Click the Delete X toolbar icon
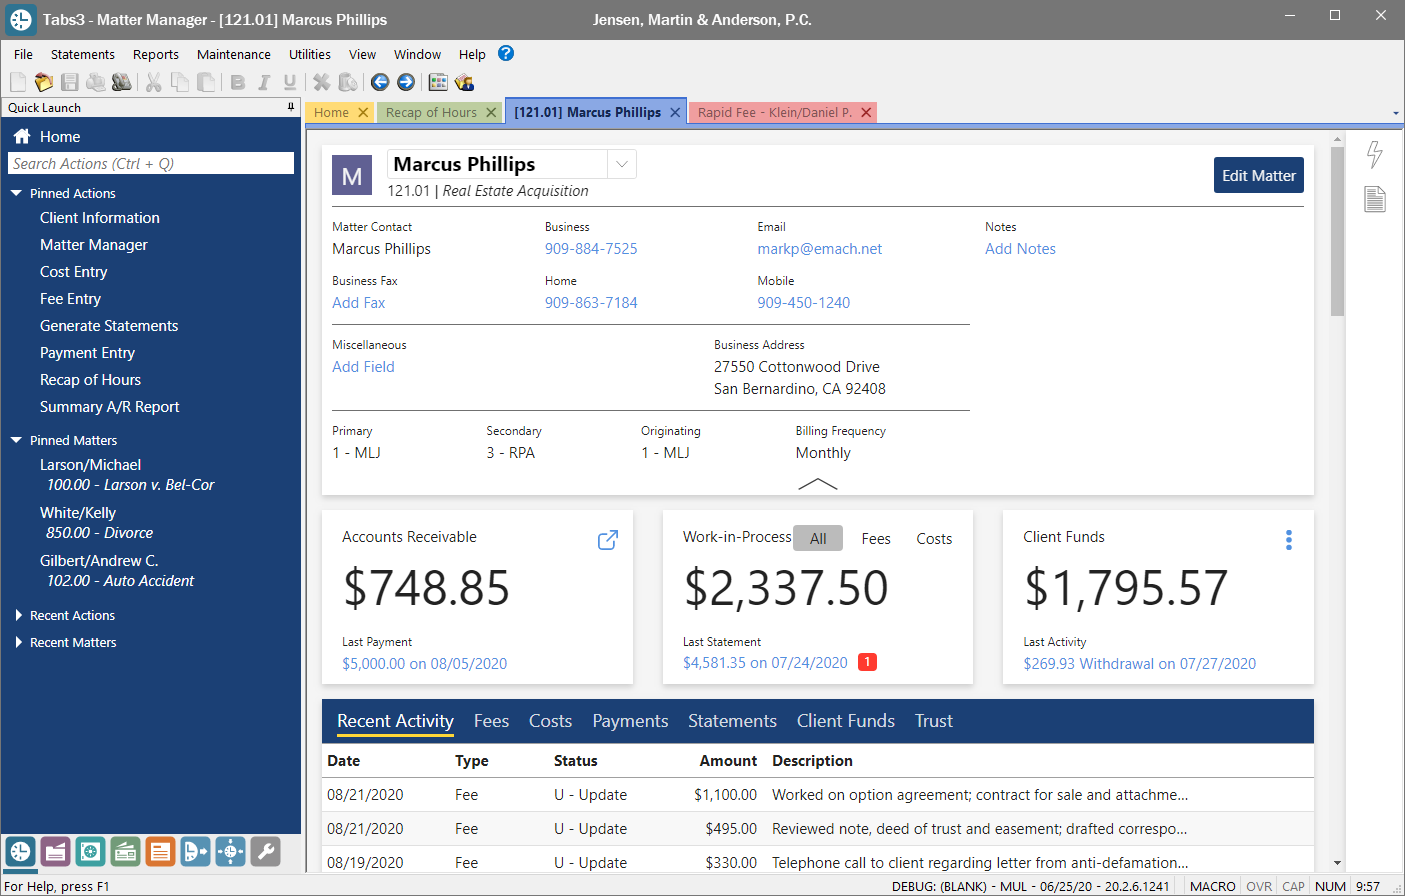The image size is (1405, 896). (321, 82)
